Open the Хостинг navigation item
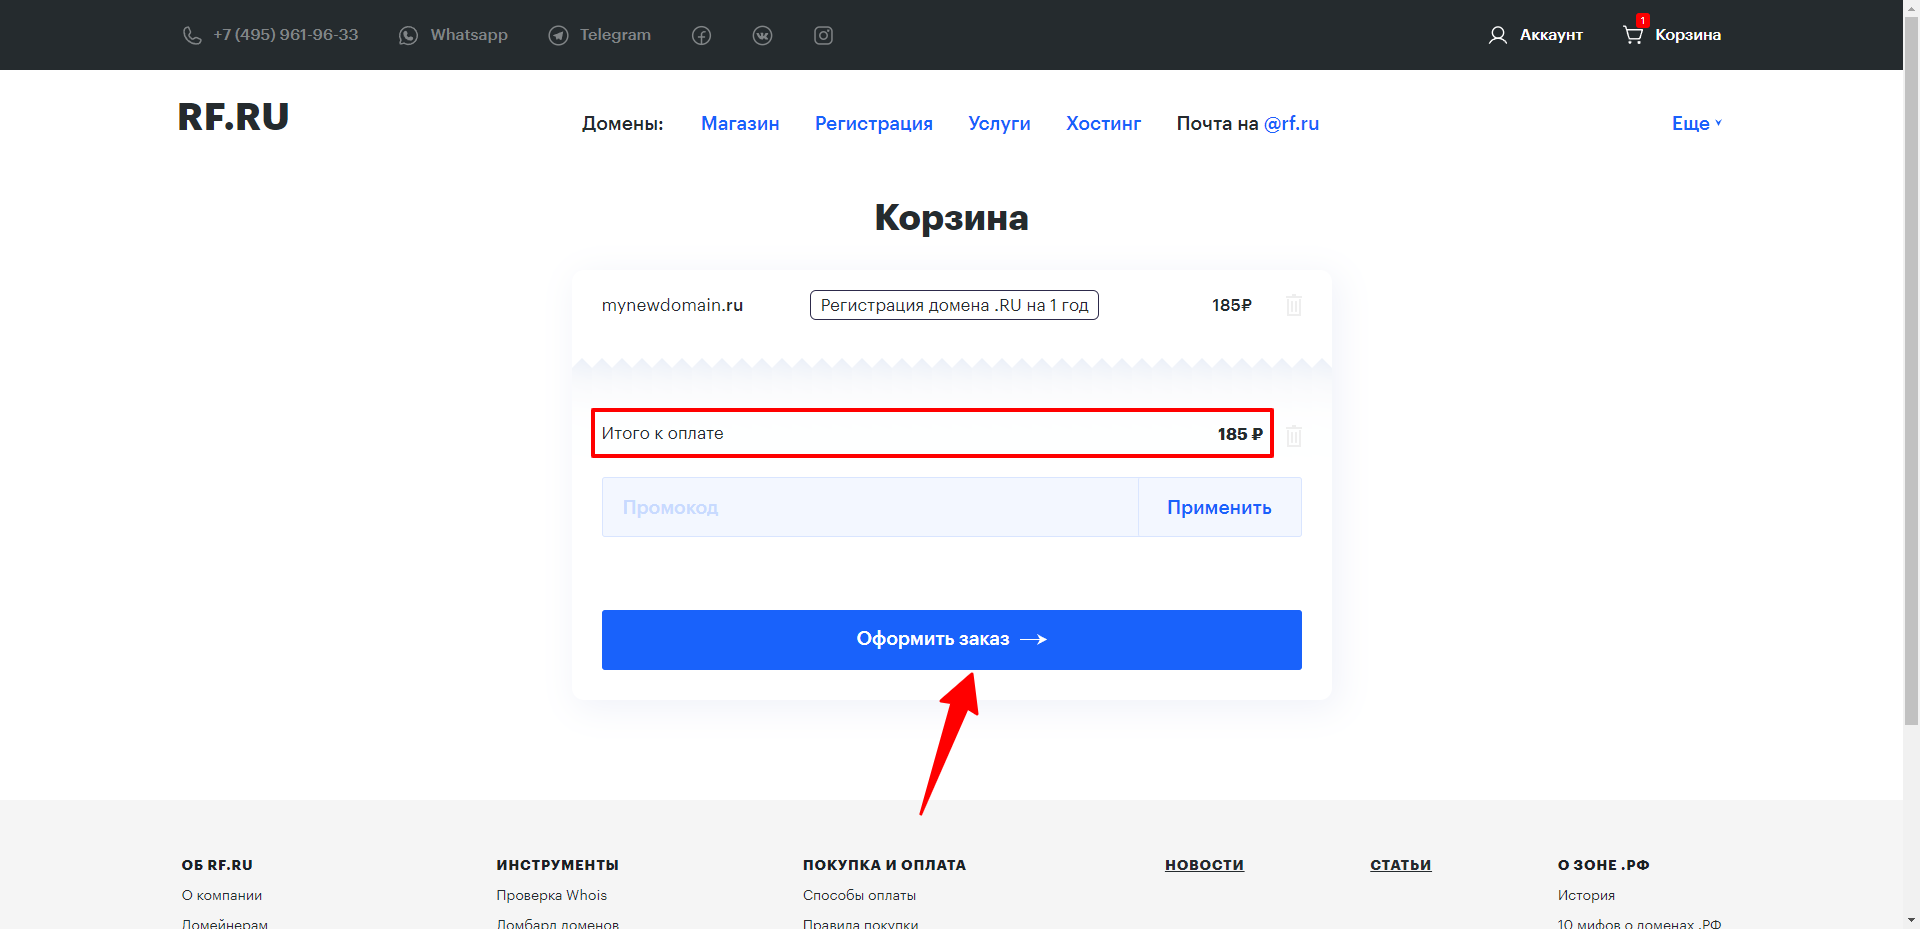The image size is (1920, 929). click(1103, 123)
